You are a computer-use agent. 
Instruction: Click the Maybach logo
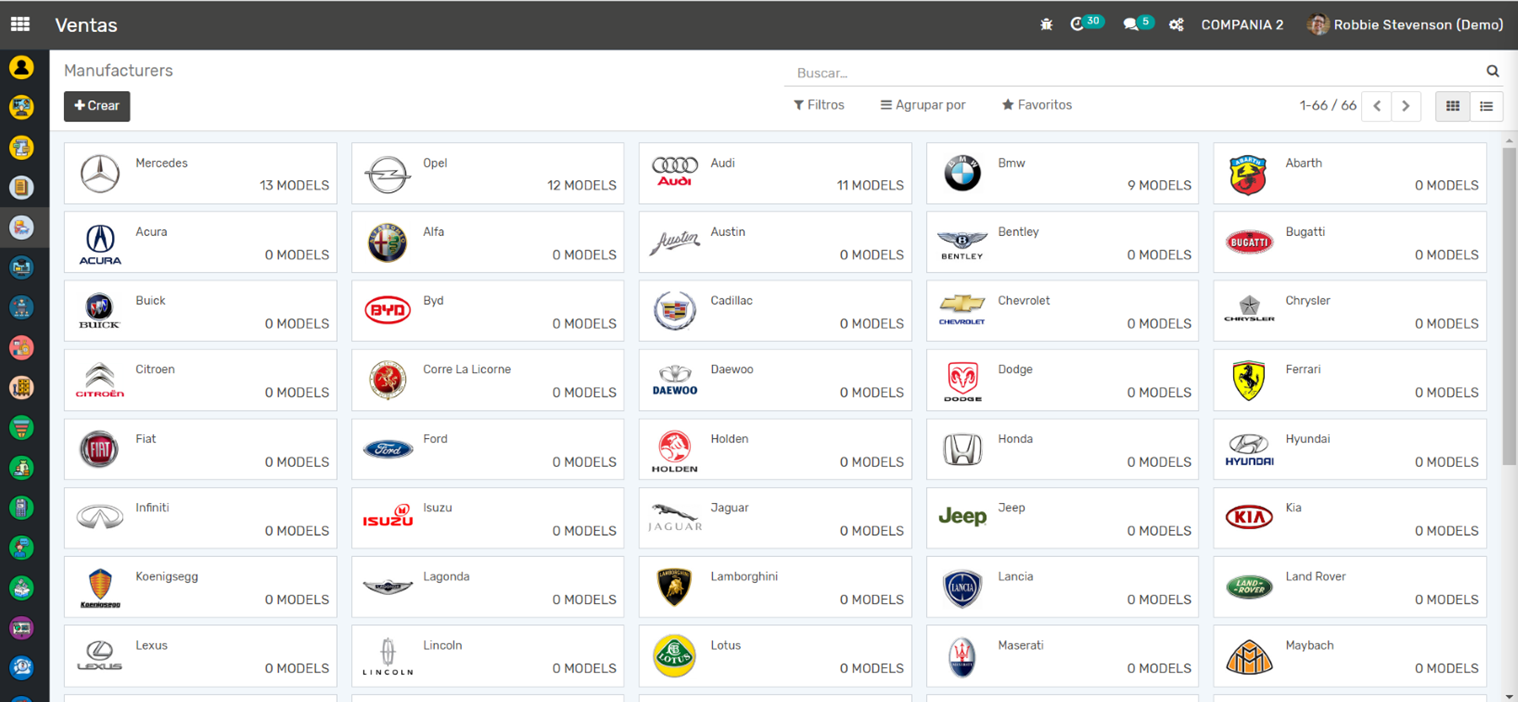[x=1249, y=657]
